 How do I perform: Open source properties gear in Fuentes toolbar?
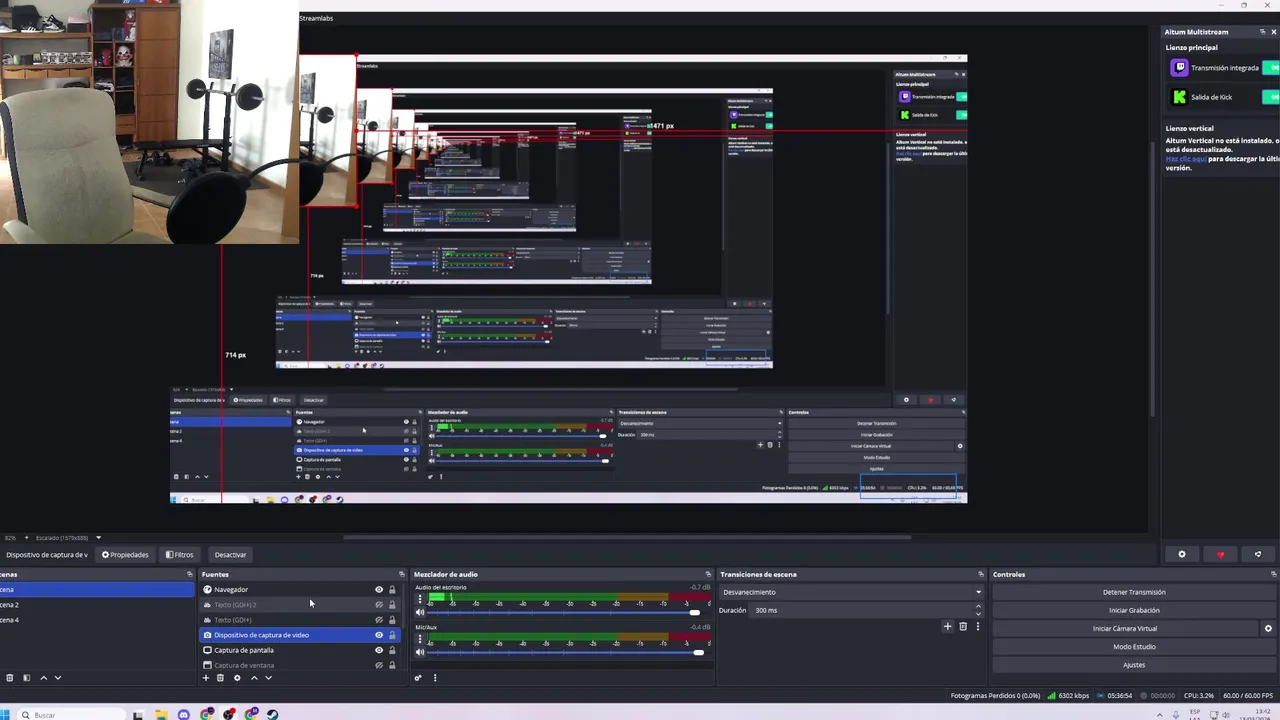click(237, 678)
